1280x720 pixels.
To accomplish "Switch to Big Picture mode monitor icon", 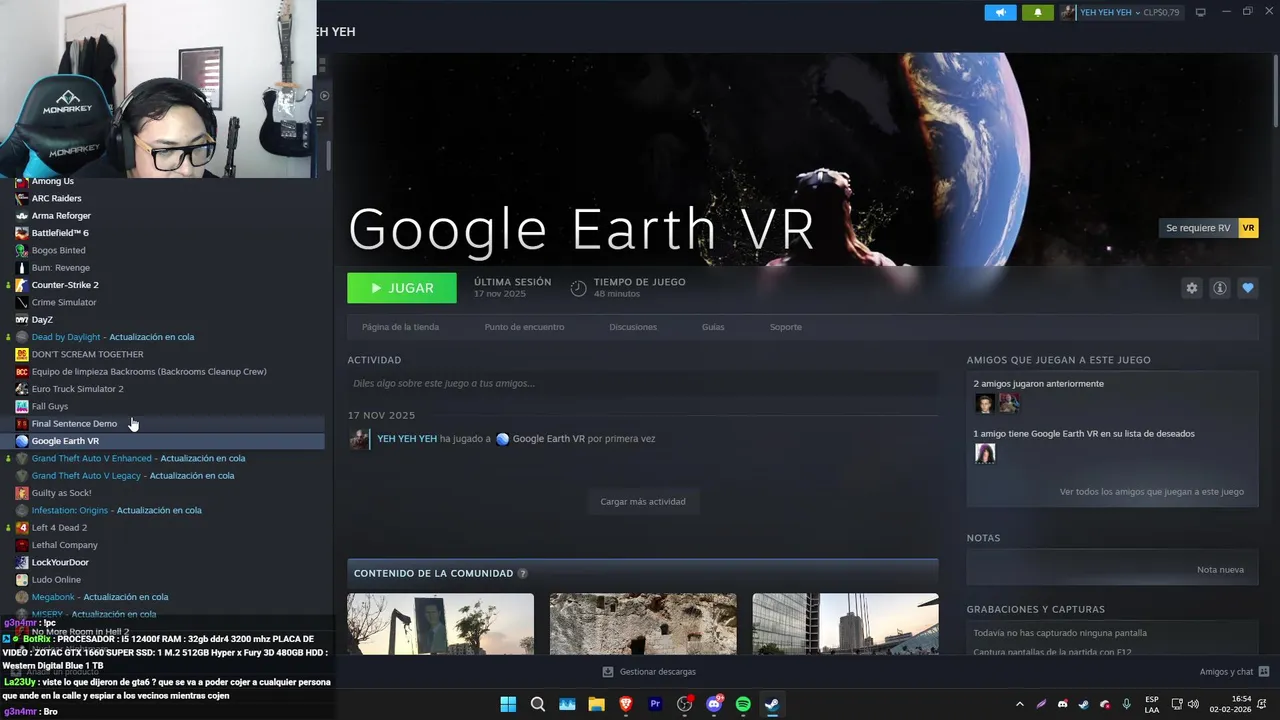I will pyautogui.click(x=1201, y=12).
